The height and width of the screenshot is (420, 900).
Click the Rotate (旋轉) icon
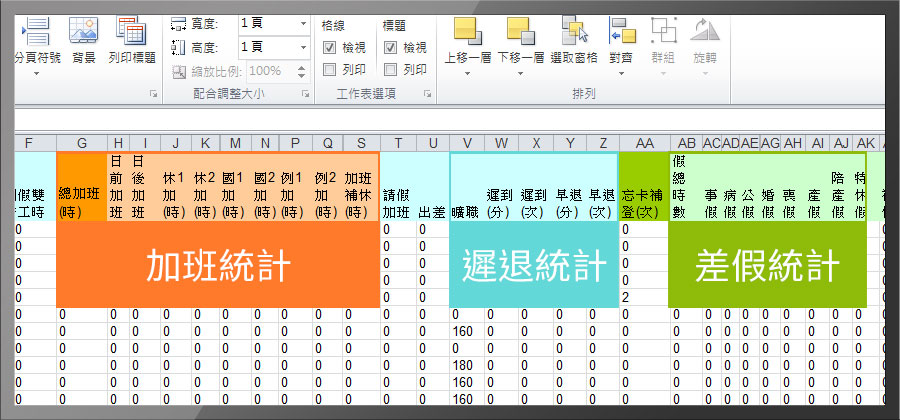(705, 34)
